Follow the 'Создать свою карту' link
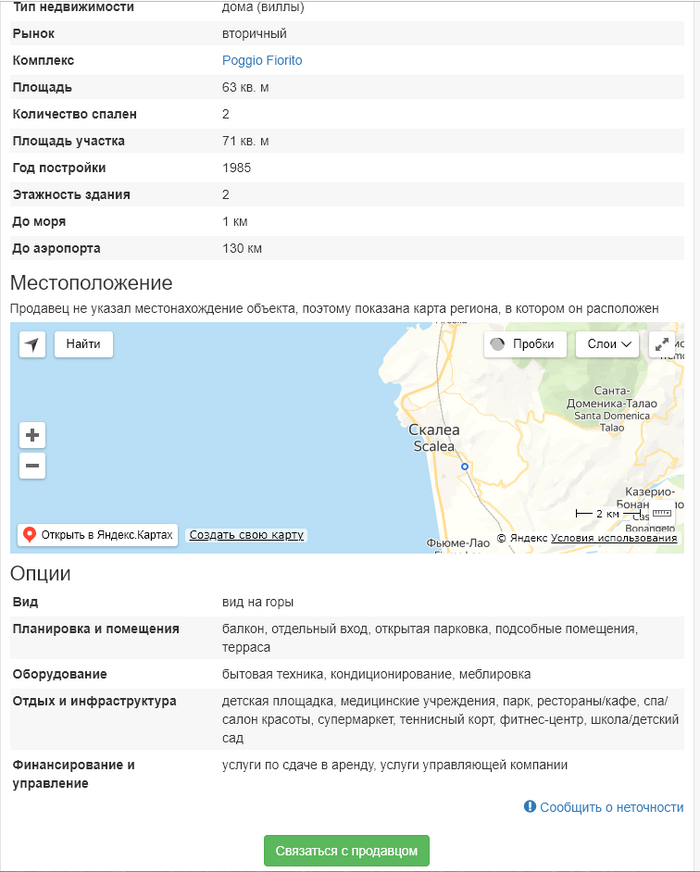Viewport: 700px width, 872px height. tap(246, 535)
